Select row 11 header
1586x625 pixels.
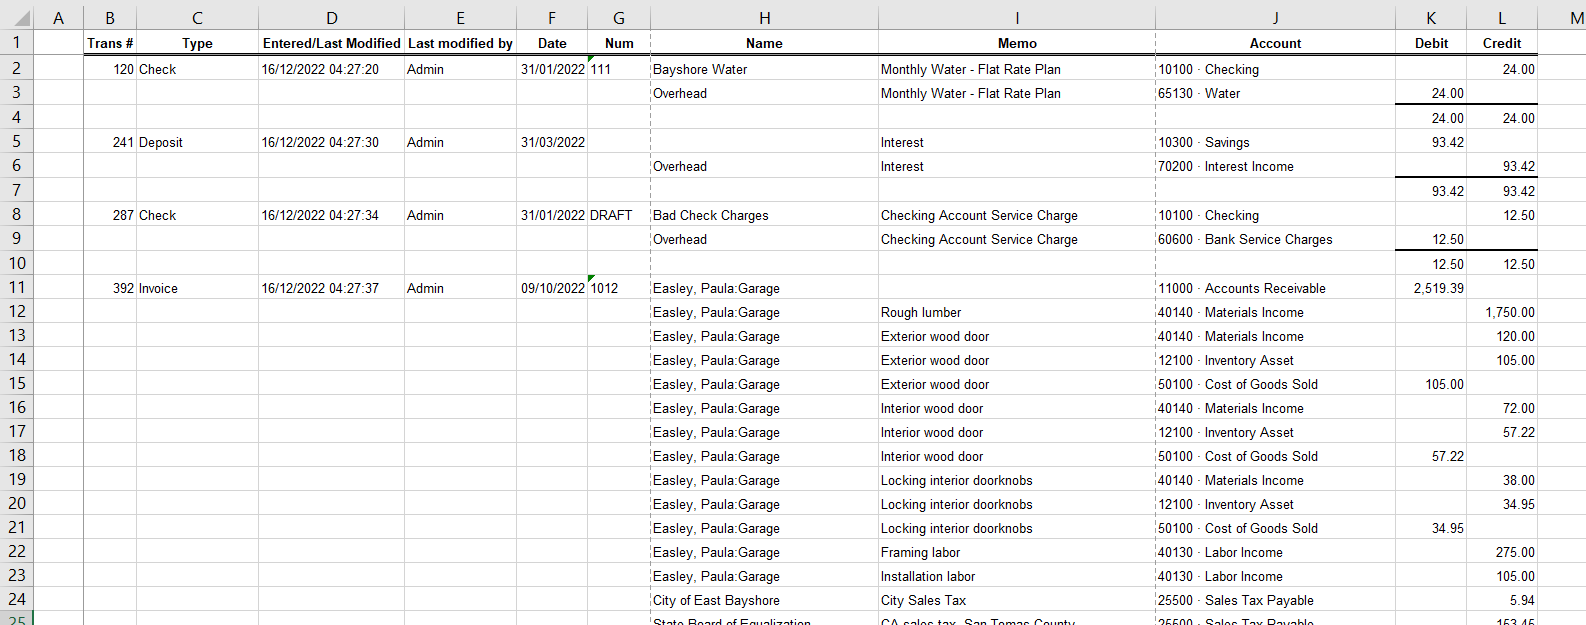click(17, 288)
